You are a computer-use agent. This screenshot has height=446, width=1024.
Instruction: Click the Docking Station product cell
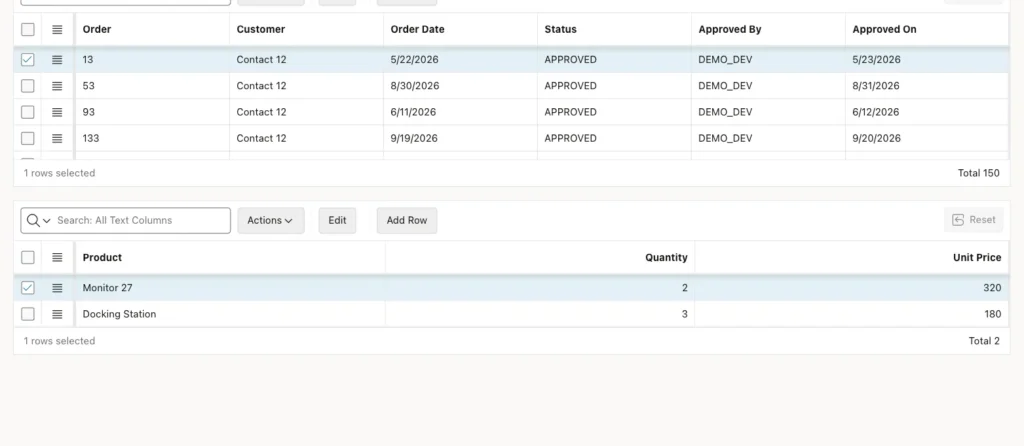point(231,314)
